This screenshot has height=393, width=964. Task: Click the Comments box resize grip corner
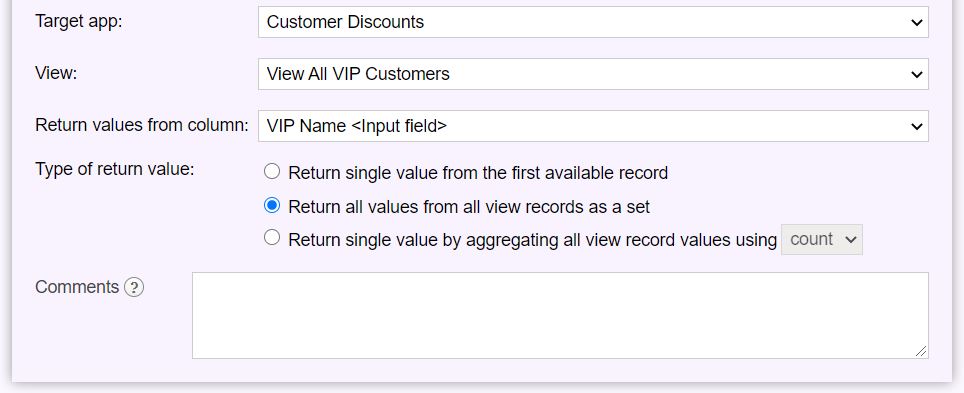point(920,351)
